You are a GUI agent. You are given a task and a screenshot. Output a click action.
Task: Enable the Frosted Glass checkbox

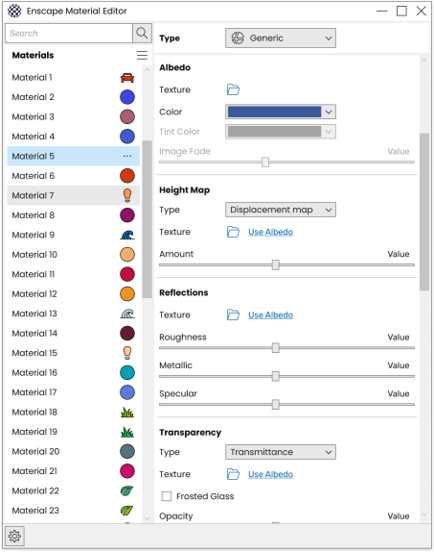(x=166, y=496)
